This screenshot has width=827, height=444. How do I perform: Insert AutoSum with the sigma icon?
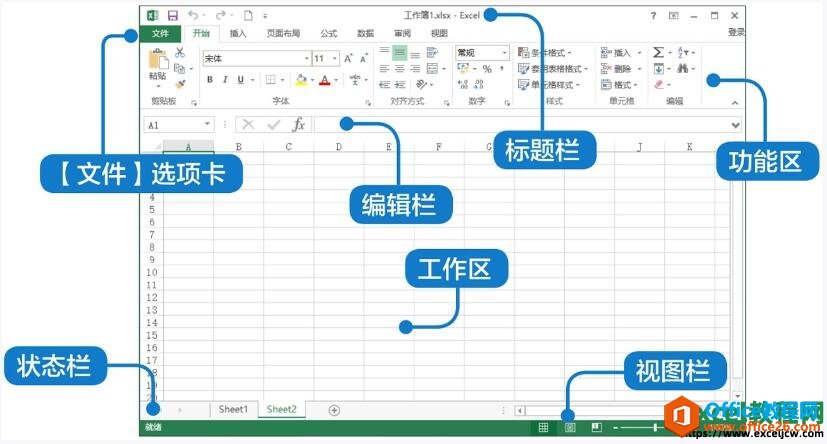[x=658, y=52]
